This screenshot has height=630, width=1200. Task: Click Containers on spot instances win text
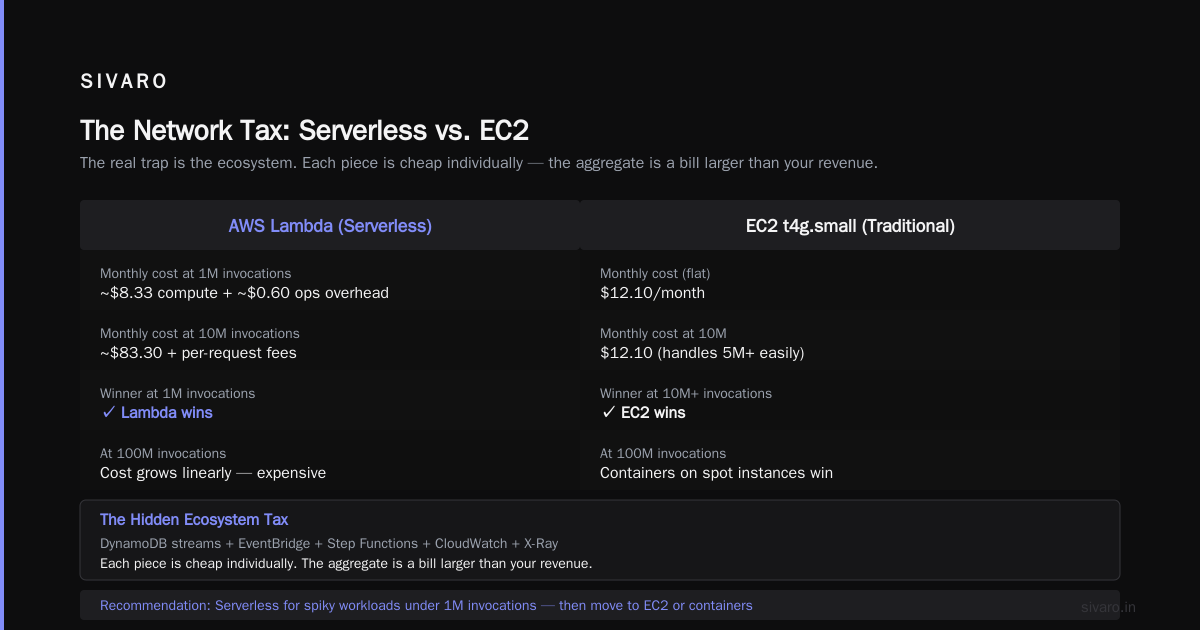[x=716, y=473]
